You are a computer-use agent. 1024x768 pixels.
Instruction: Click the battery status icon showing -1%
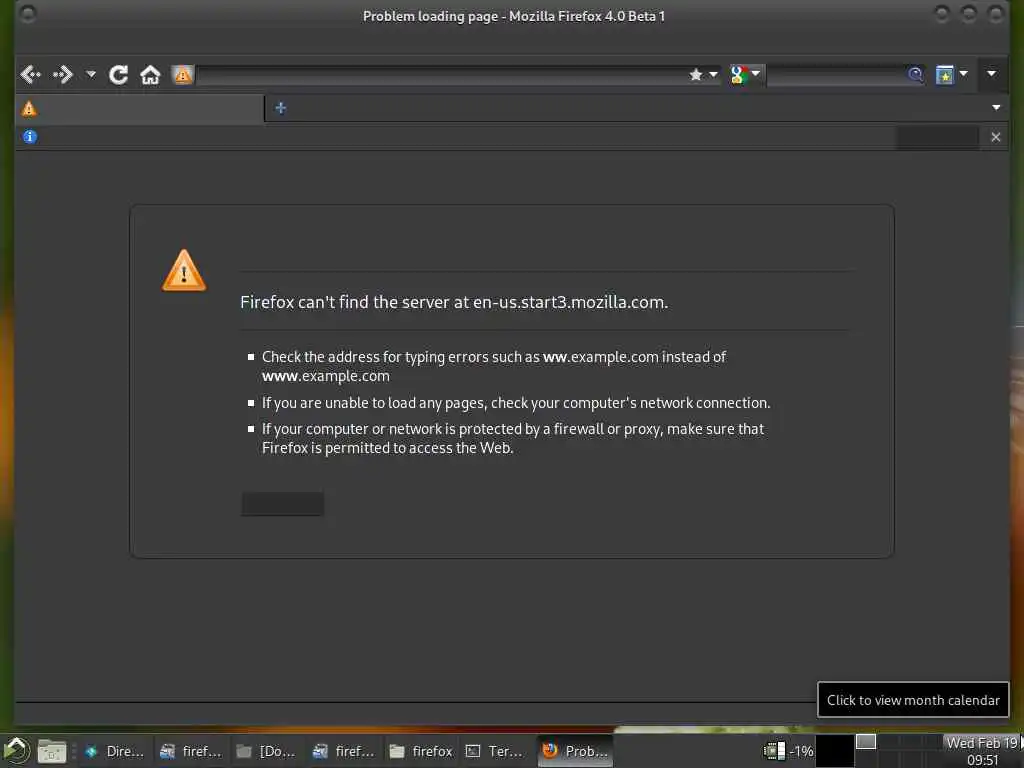click(x=774, y=751)
